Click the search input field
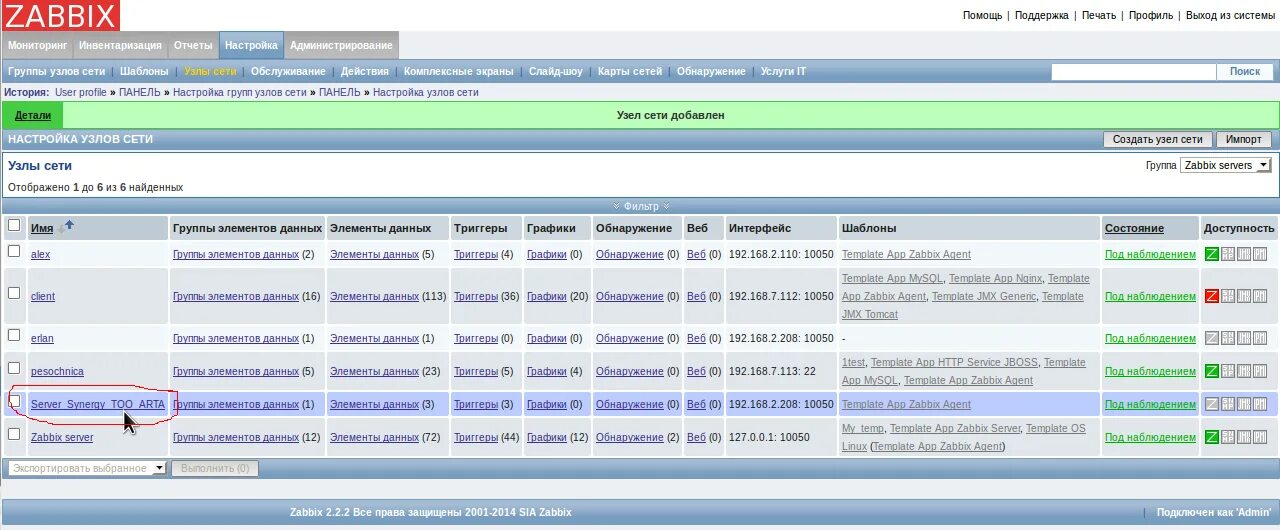Screen dimensions: 1280x530 pos(1133,71)
